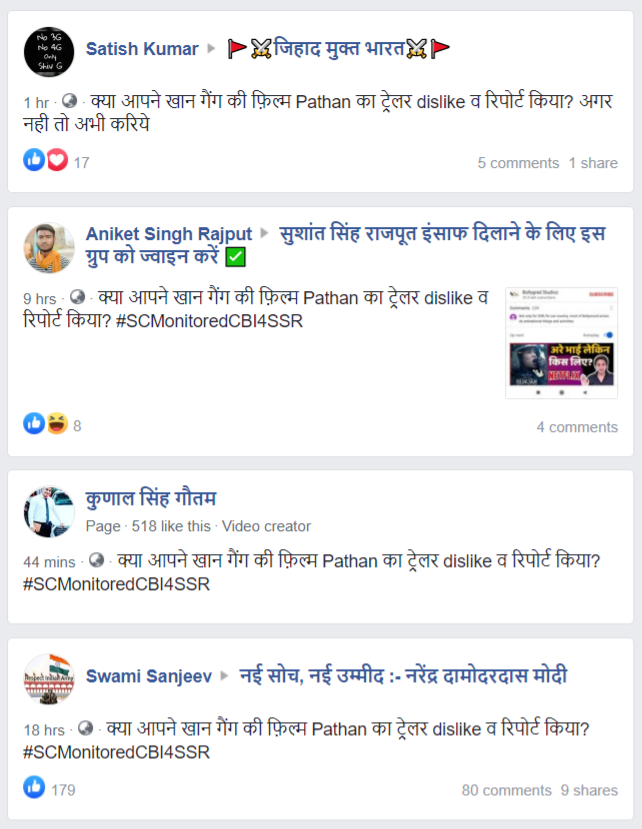
Task: View the 9 shares on Swami Sanjeev's post
Action: point(589,790)
